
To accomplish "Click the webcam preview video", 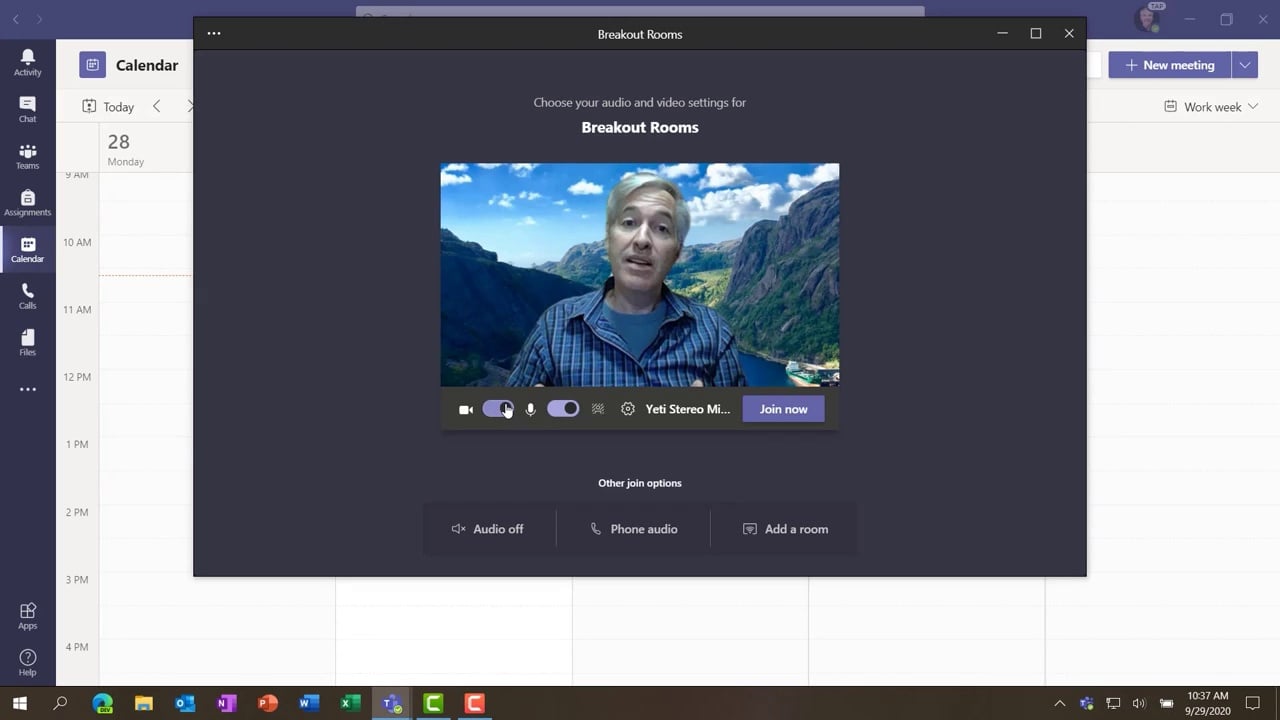I will tap(640, 275).
